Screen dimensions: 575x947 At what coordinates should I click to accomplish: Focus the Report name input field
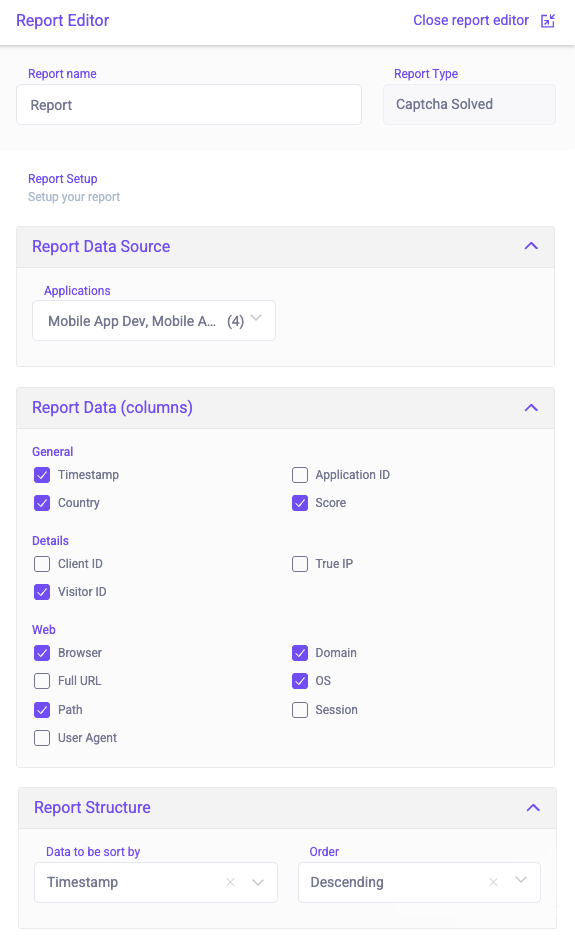click(x=189, y=105)
